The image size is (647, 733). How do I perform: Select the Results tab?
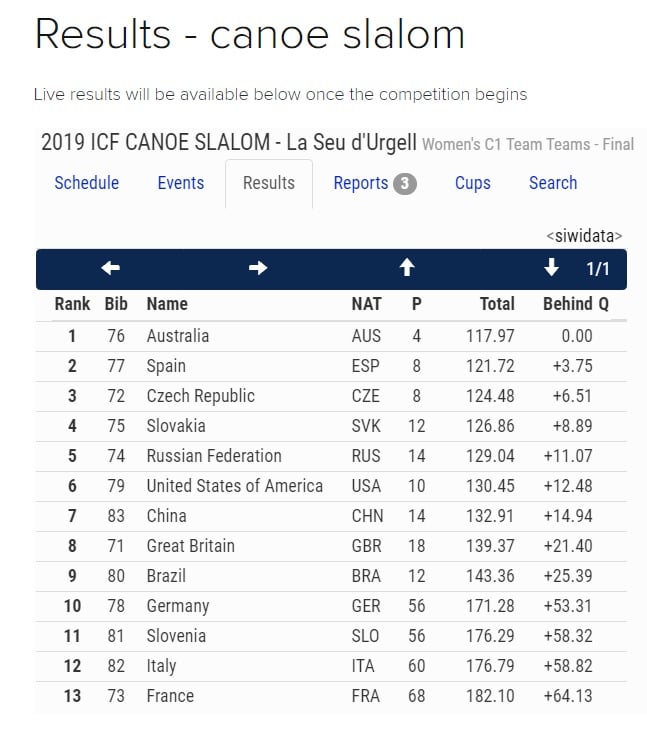pos(269,183)
